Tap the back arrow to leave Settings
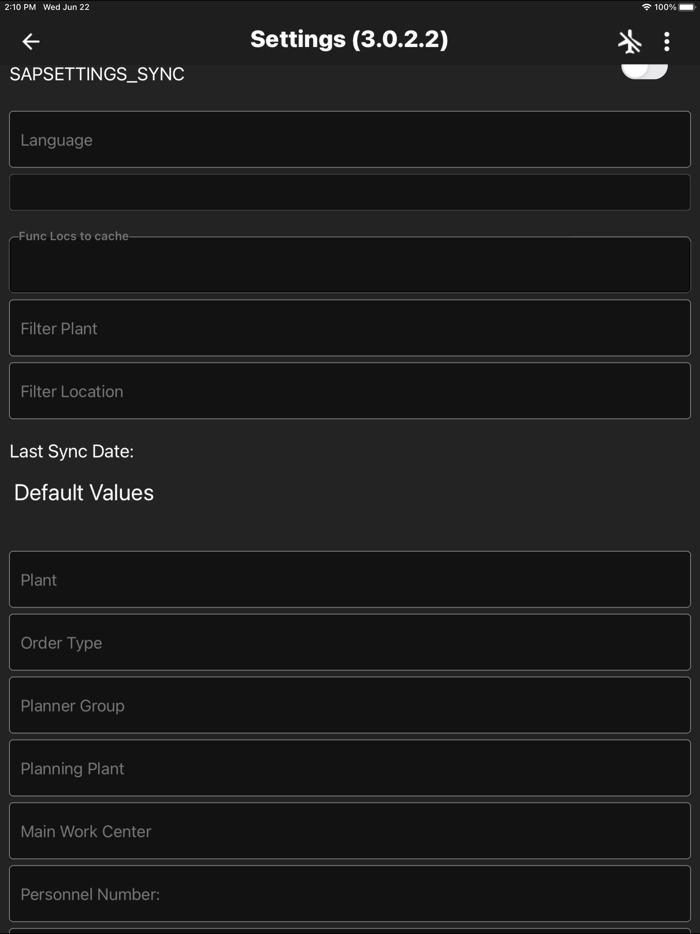The image size is (700, 934). (x=30, y=41)
